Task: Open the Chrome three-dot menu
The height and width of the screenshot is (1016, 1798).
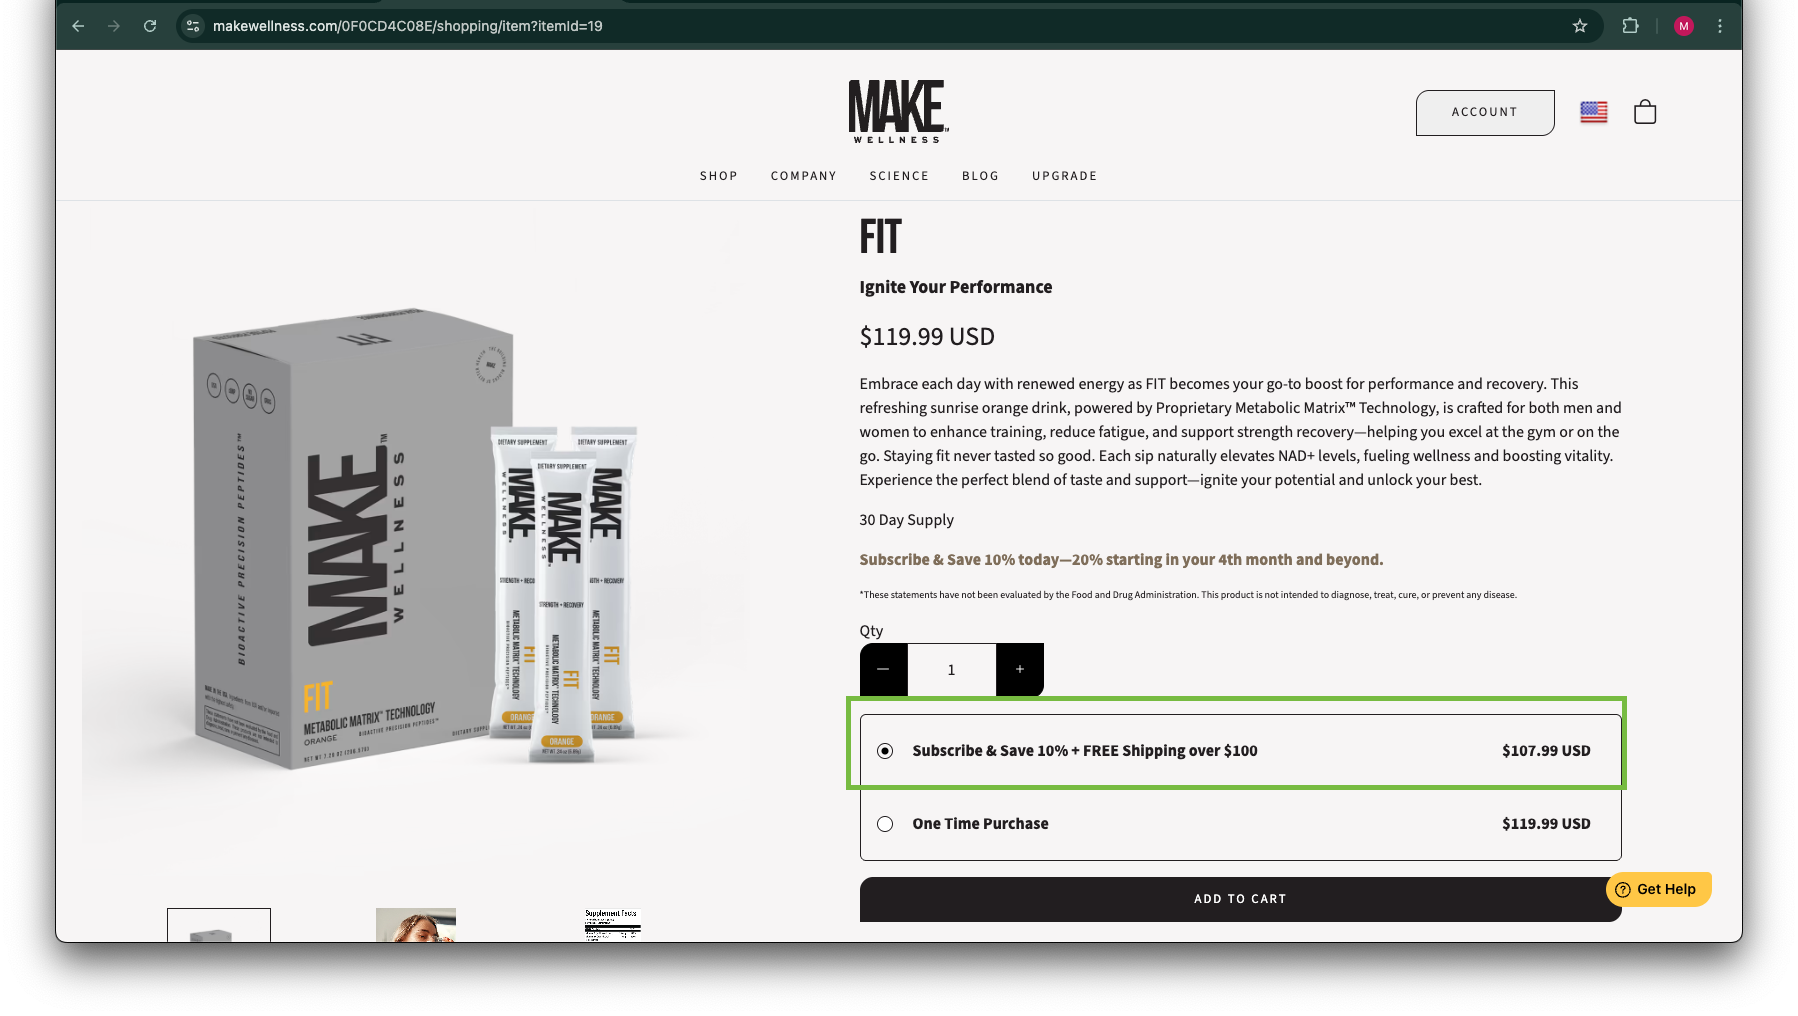Action: (x=1719, y=26)
